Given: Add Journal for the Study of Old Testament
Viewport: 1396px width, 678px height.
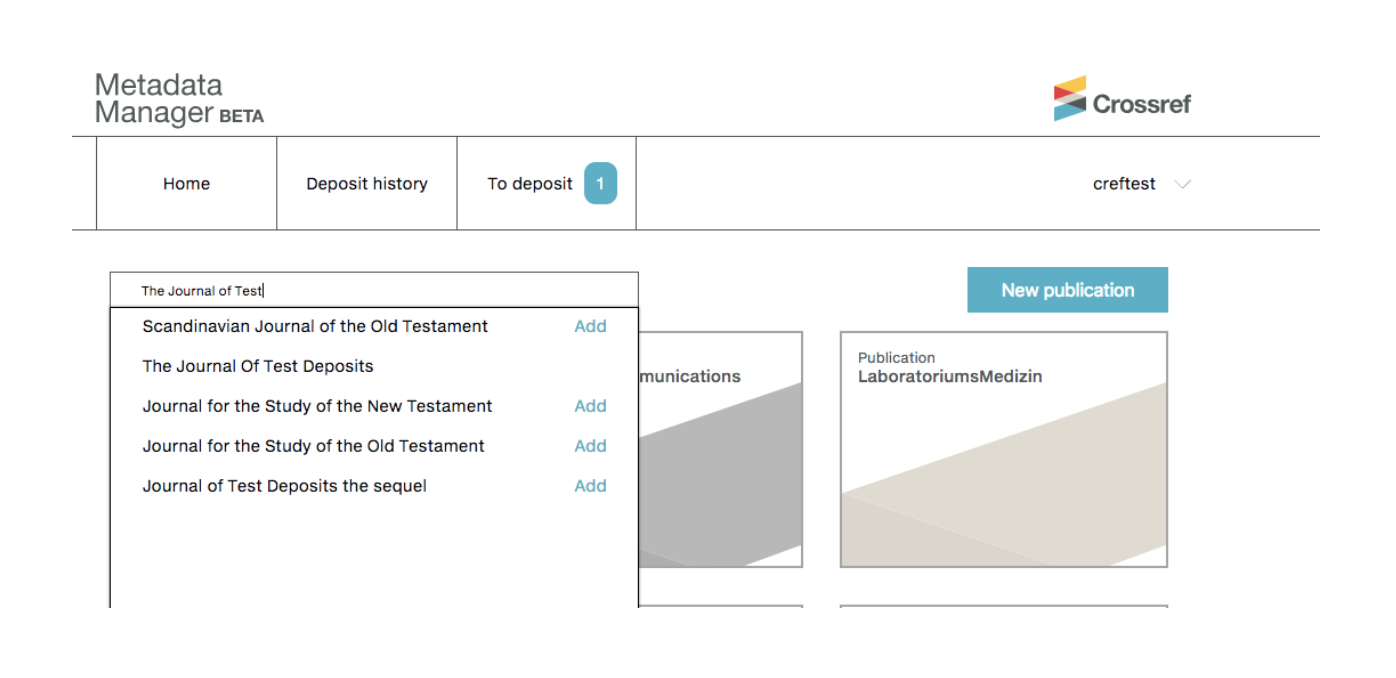Looking at the screenshot, I should (x=590, y=446).
